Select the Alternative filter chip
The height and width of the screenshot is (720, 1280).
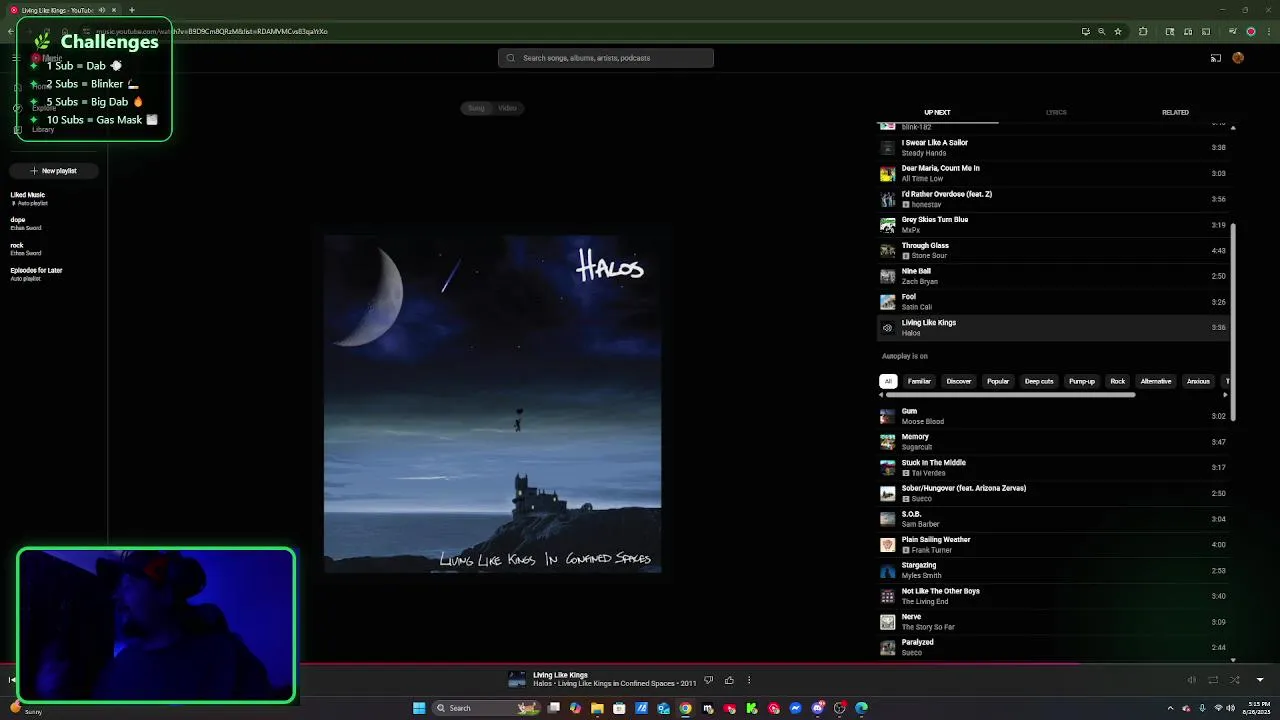coord(1156,381)
